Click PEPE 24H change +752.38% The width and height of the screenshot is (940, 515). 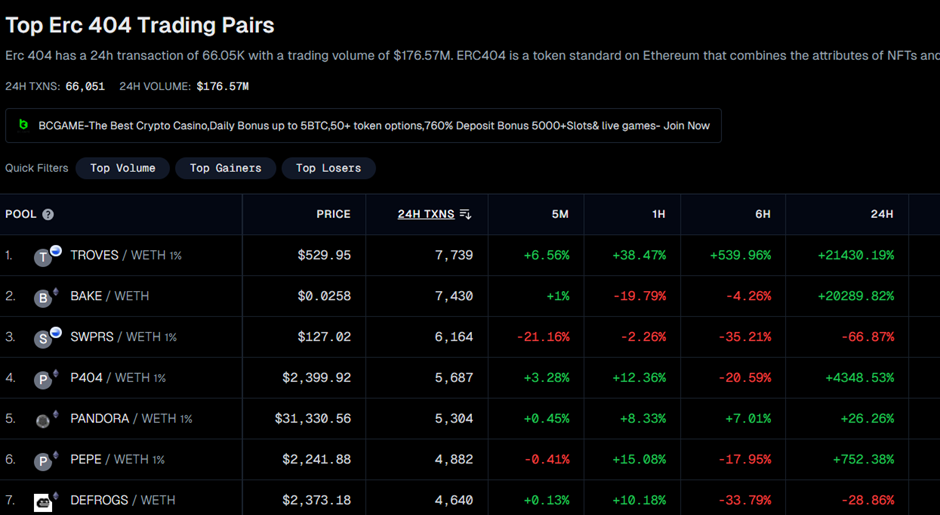(x=863, y=459)
